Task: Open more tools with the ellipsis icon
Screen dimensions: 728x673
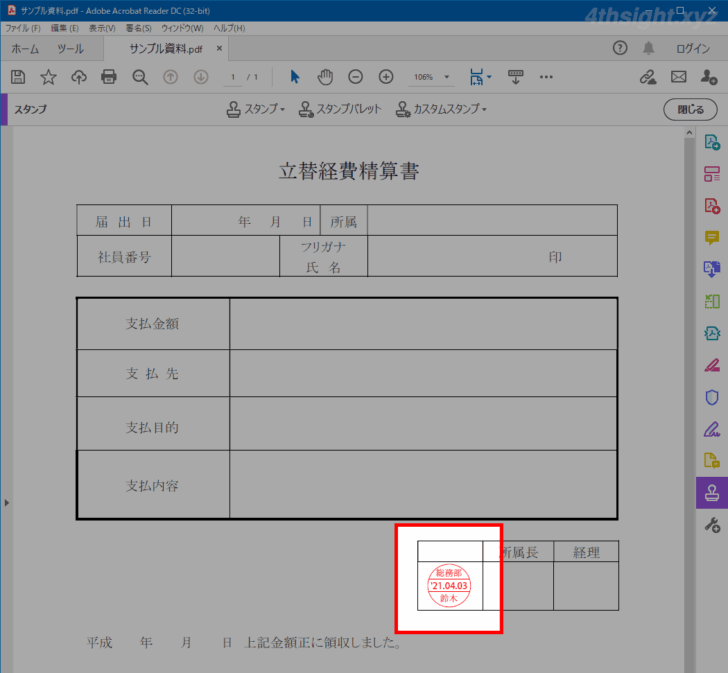Action: tap(546, 77)
